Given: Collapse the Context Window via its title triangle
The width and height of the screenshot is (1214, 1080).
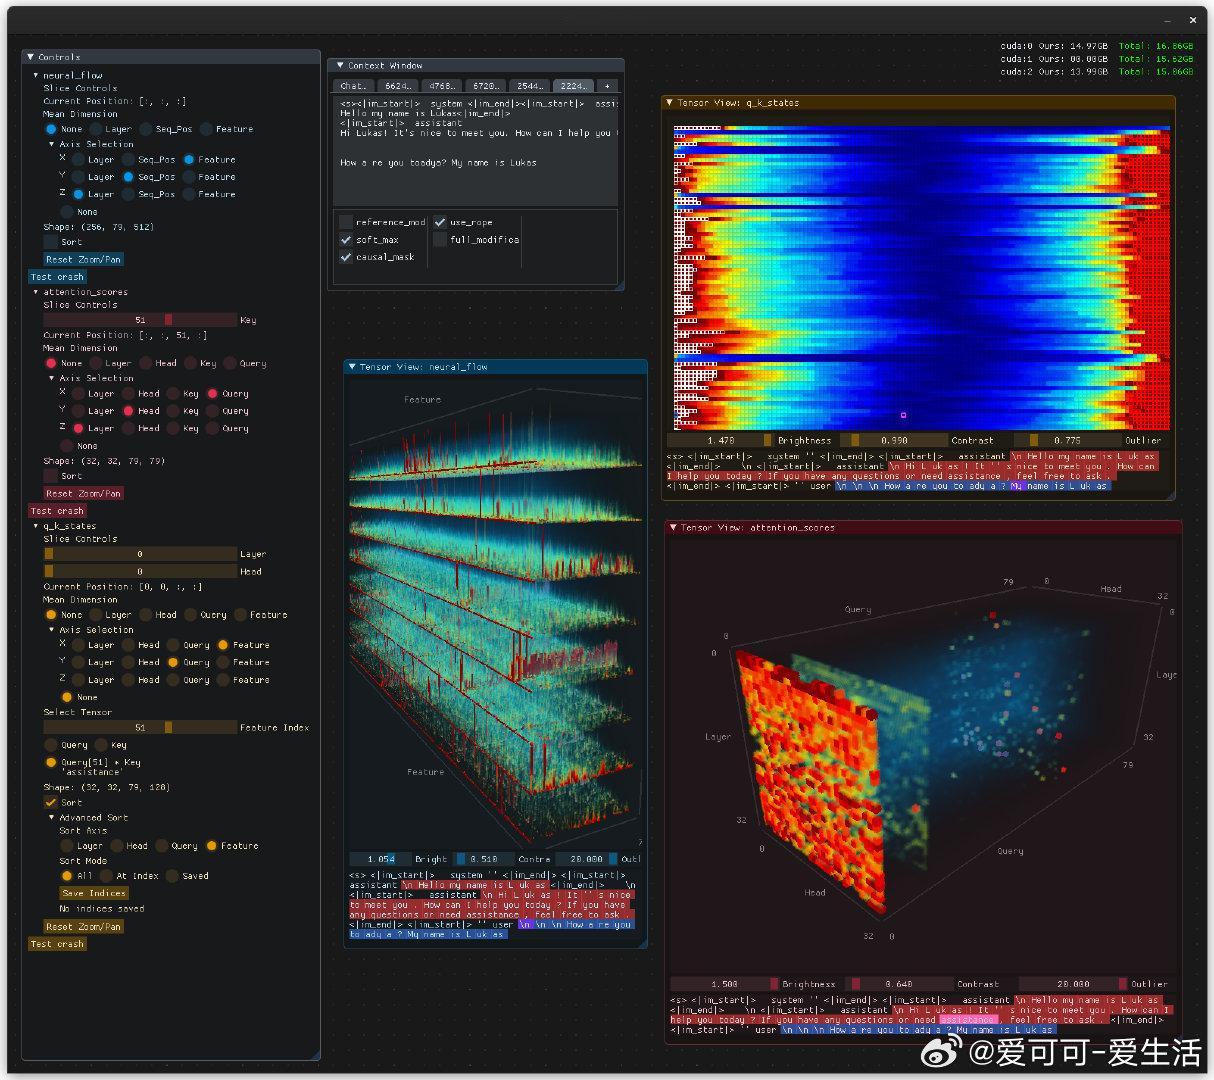Looking at the screenshot, I should tap(339, 65).
